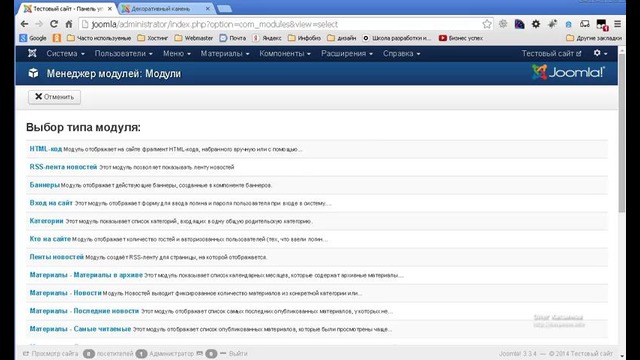Open Часто используемые bookmarks folder

[99, 38]
